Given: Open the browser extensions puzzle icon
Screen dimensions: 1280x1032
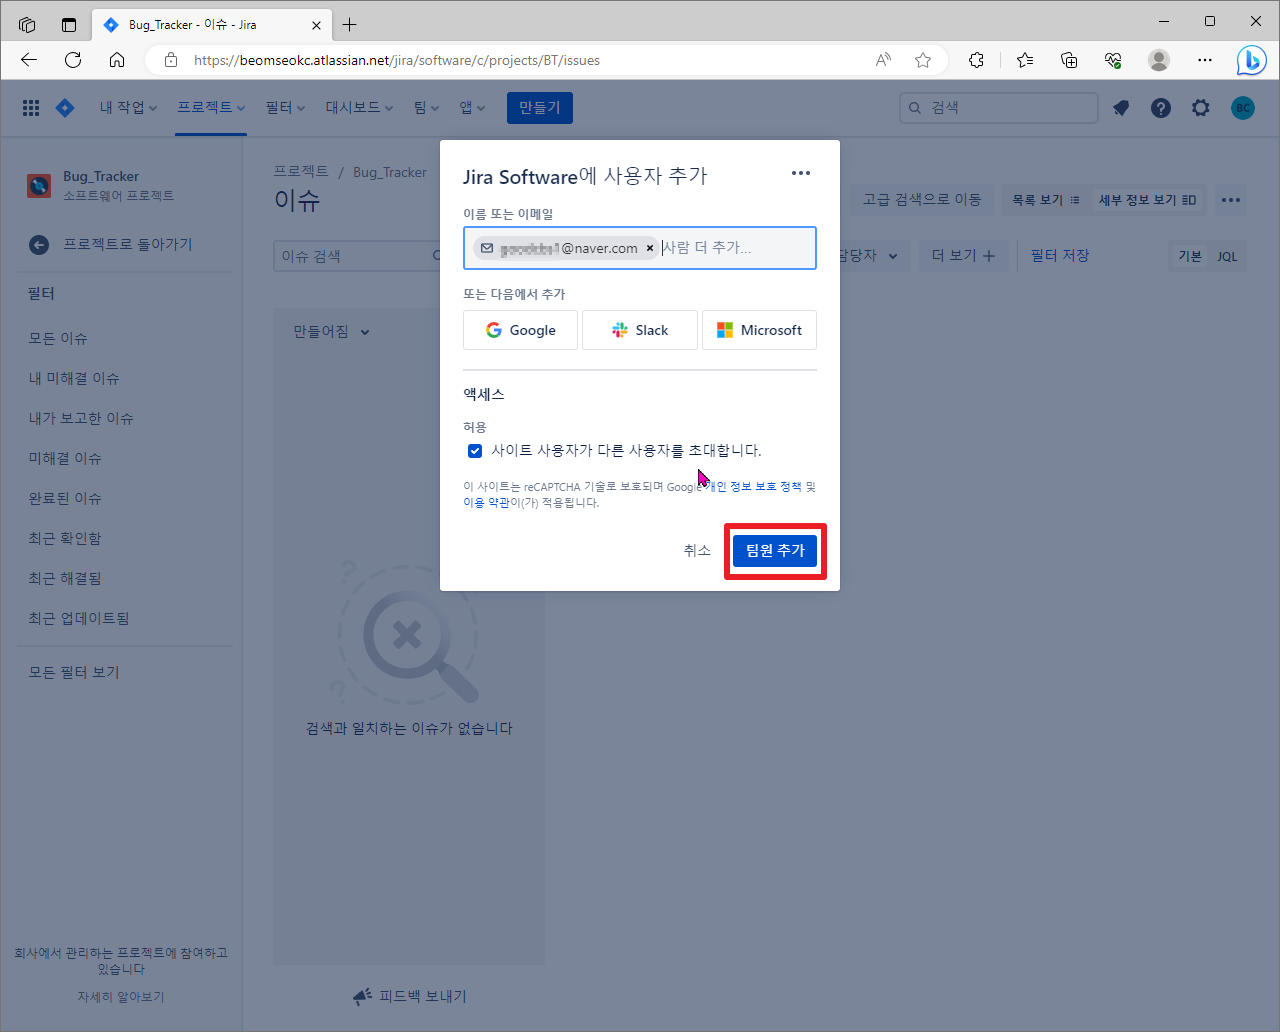Looking at the screenshot, I should point(977,60).
